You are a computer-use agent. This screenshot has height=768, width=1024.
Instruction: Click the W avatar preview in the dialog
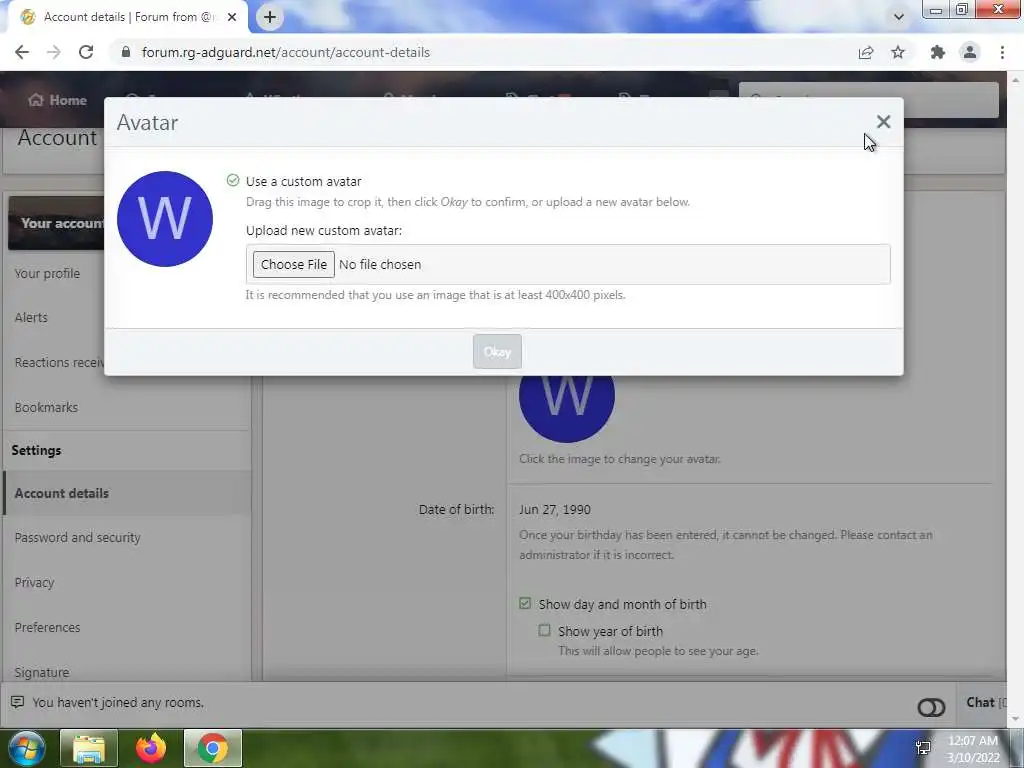165,219
